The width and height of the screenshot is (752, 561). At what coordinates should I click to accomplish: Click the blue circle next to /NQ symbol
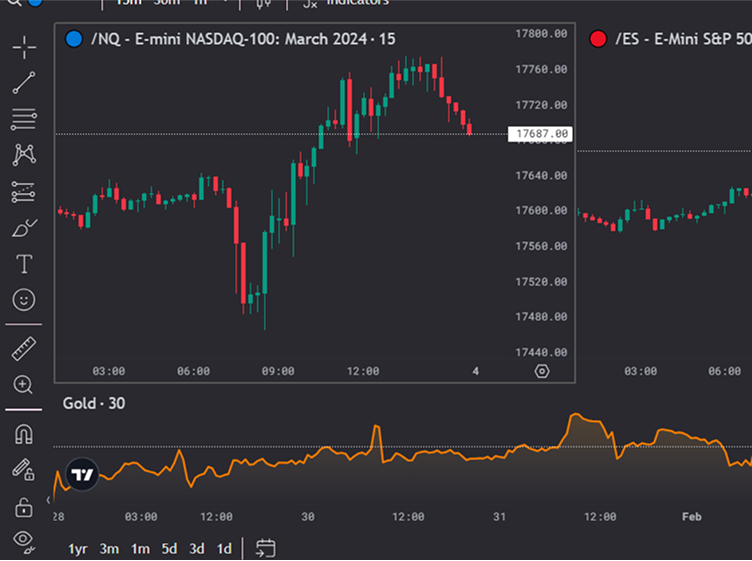pos(74,39)
